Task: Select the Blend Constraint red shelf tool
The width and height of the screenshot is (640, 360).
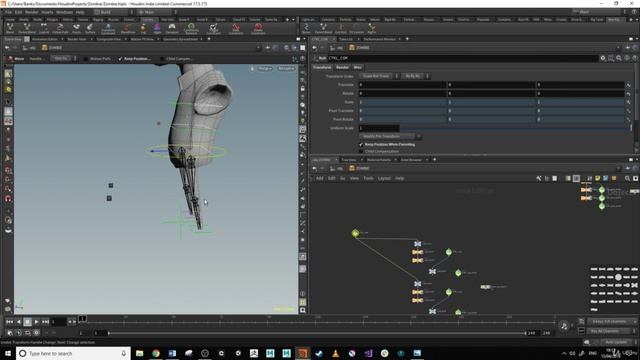Action: (x=236, y=28)
